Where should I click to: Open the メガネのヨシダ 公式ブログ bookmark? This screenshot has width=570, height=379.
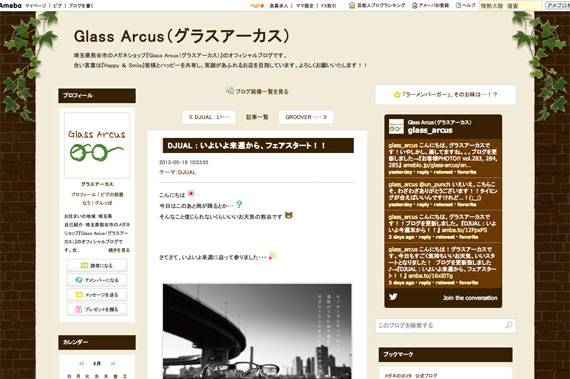point(411,376)
